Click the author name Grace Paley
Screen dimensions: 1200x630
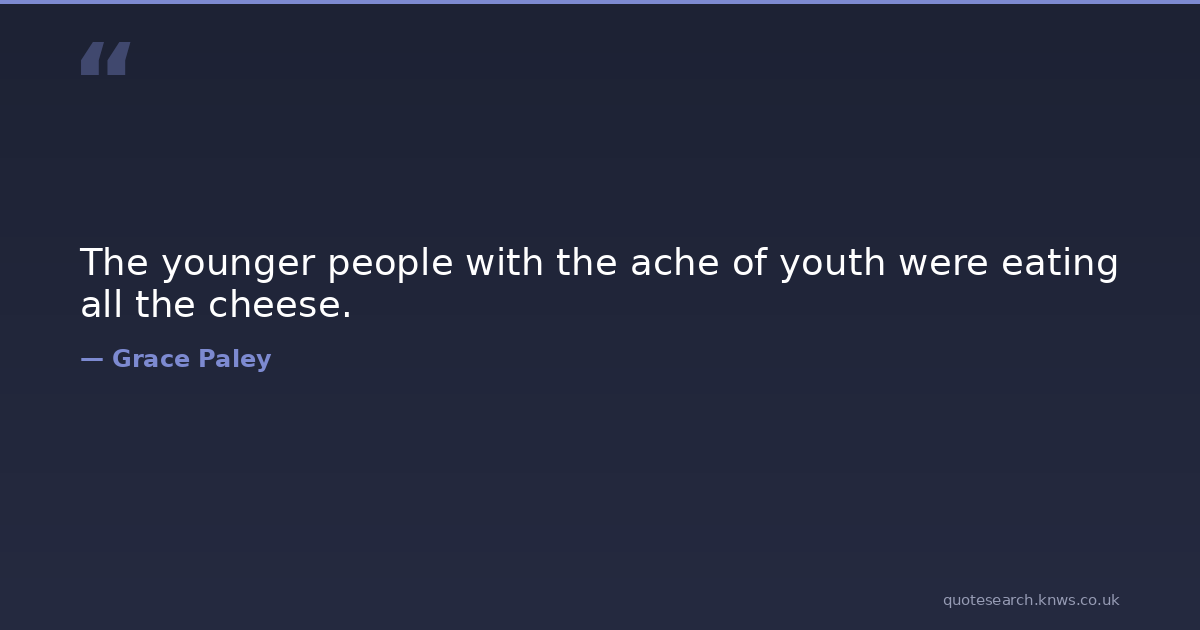tap(191, 359)
